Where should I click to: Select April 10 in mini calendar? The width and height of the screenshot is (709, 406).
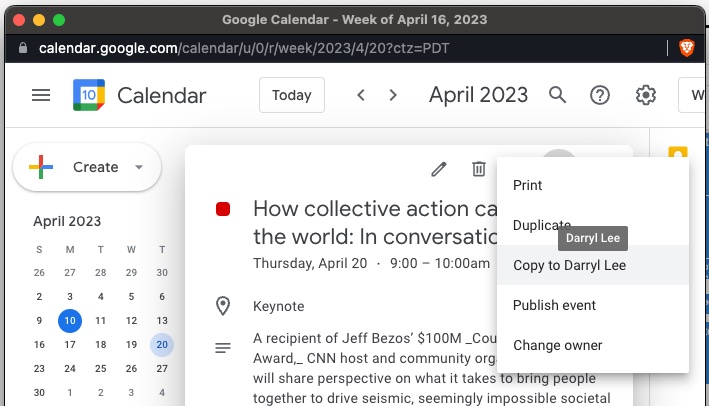pyautogui.click(x=70, y=321)
